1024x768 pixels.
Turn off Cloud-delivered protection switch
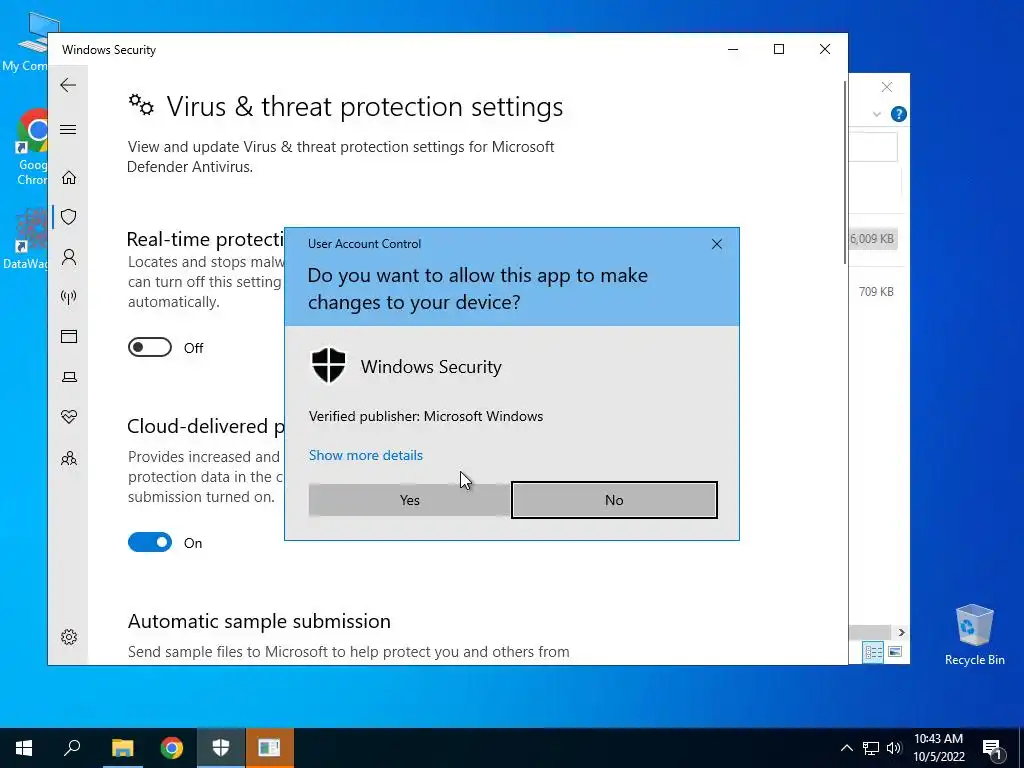click(x=150, y=542)
